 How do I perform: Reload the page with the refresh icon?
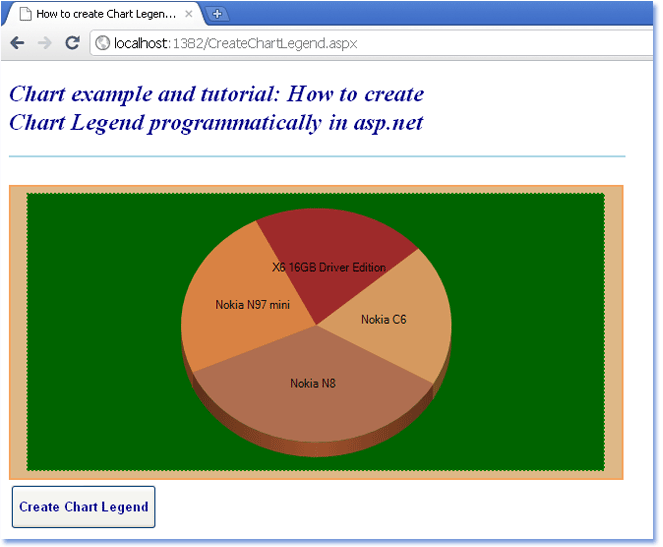pyautogui.click(x=72, y=43)
